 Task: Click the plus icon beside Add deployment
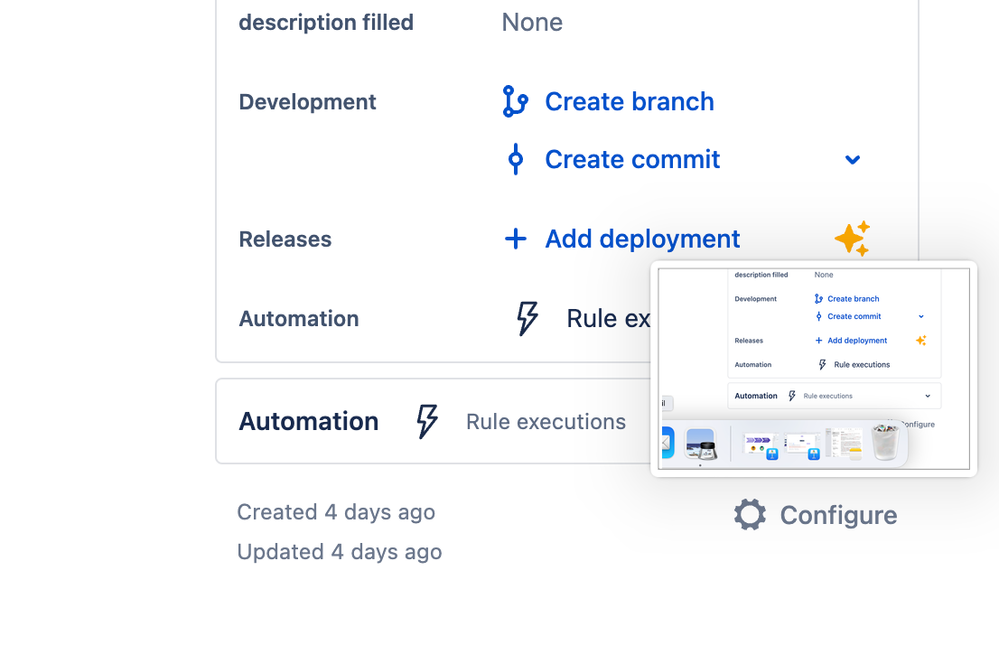point(515,239)
